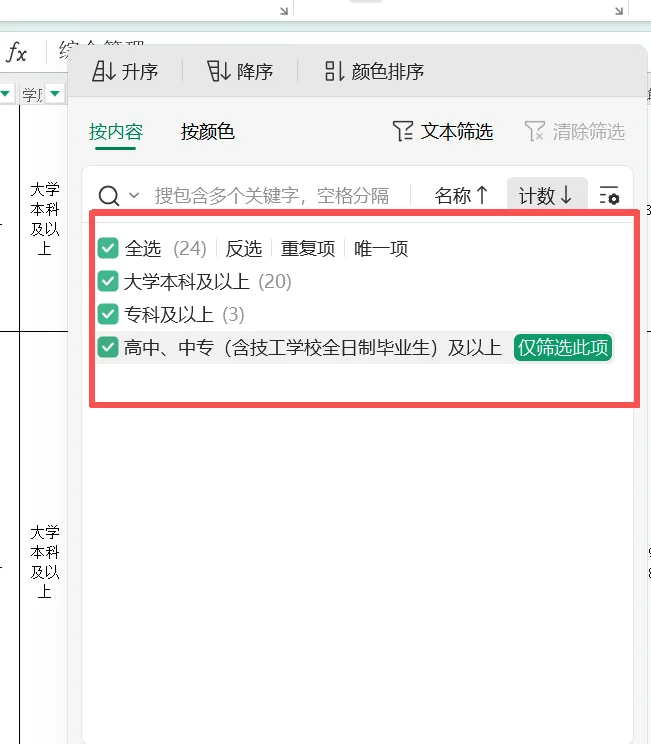Screen dimensions: 651x744
Task: Uncheck 高中、中专 及以上 checkbox
Action: (108, 347)
